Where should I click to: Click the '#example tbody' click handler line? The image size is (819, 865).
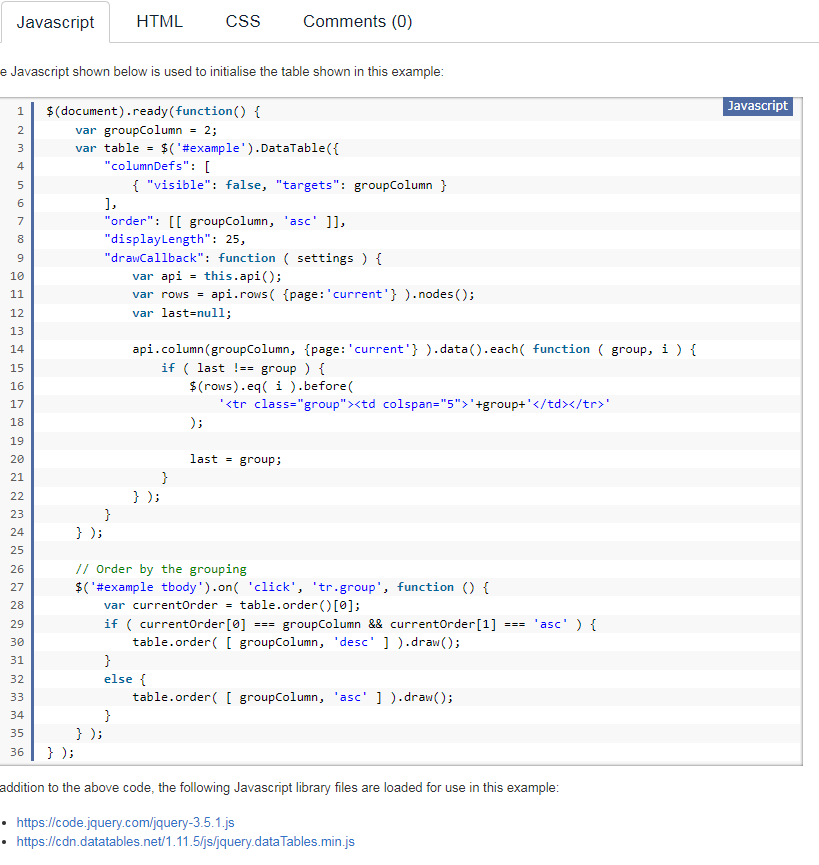coord(282,588)
